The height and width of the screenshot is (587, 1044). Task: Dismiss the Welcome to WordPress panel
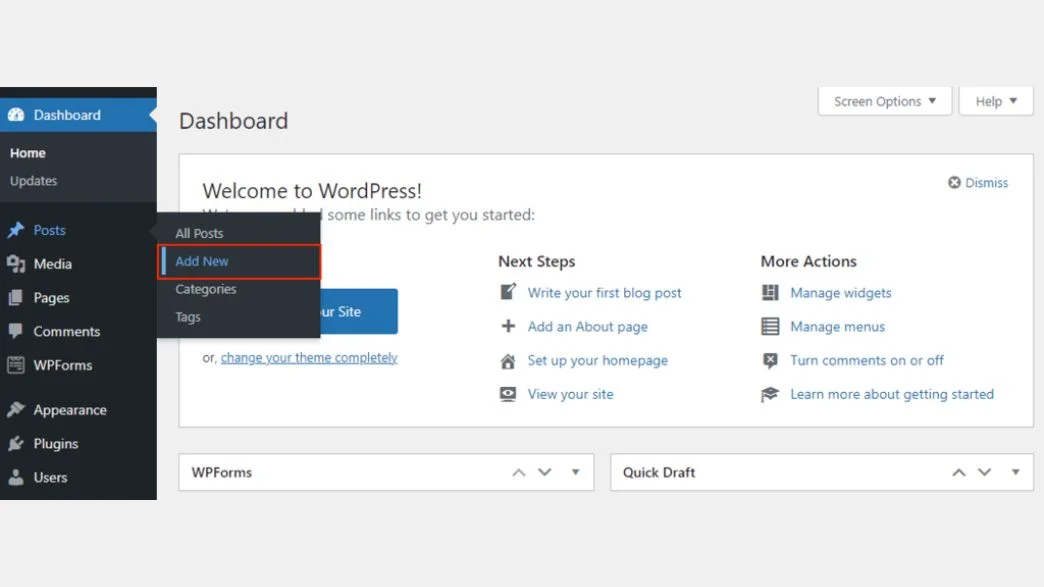[x=977, y=182]
